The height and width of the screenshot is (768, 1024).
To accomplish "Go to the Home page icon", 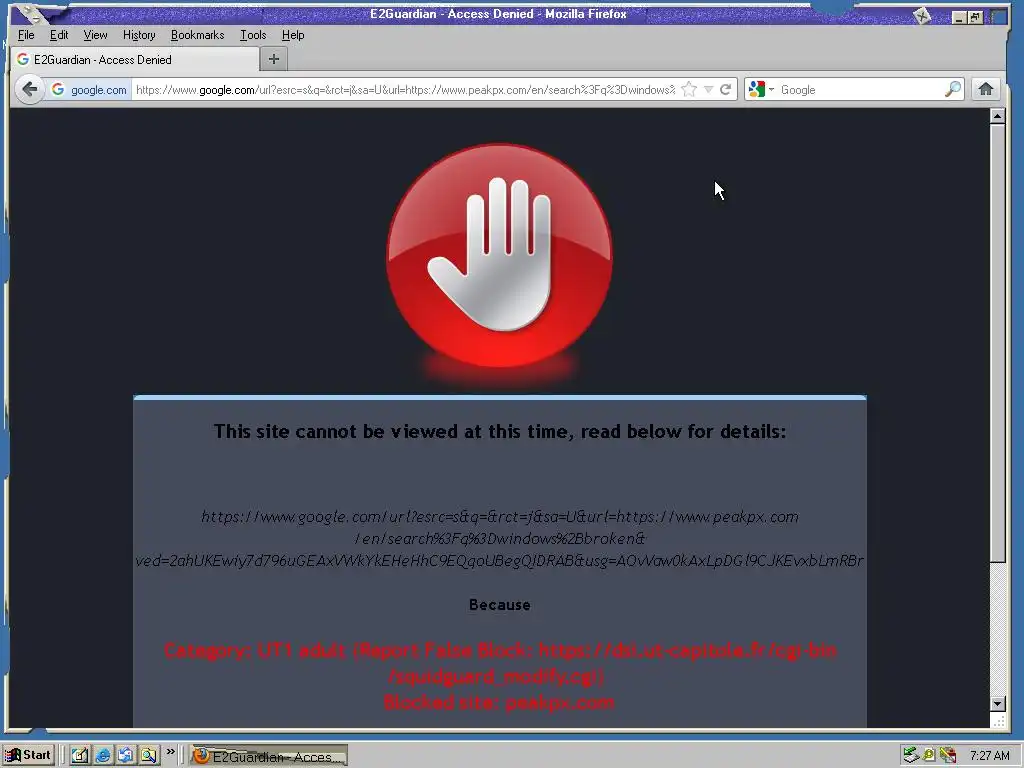I will [x=986, y=89].
